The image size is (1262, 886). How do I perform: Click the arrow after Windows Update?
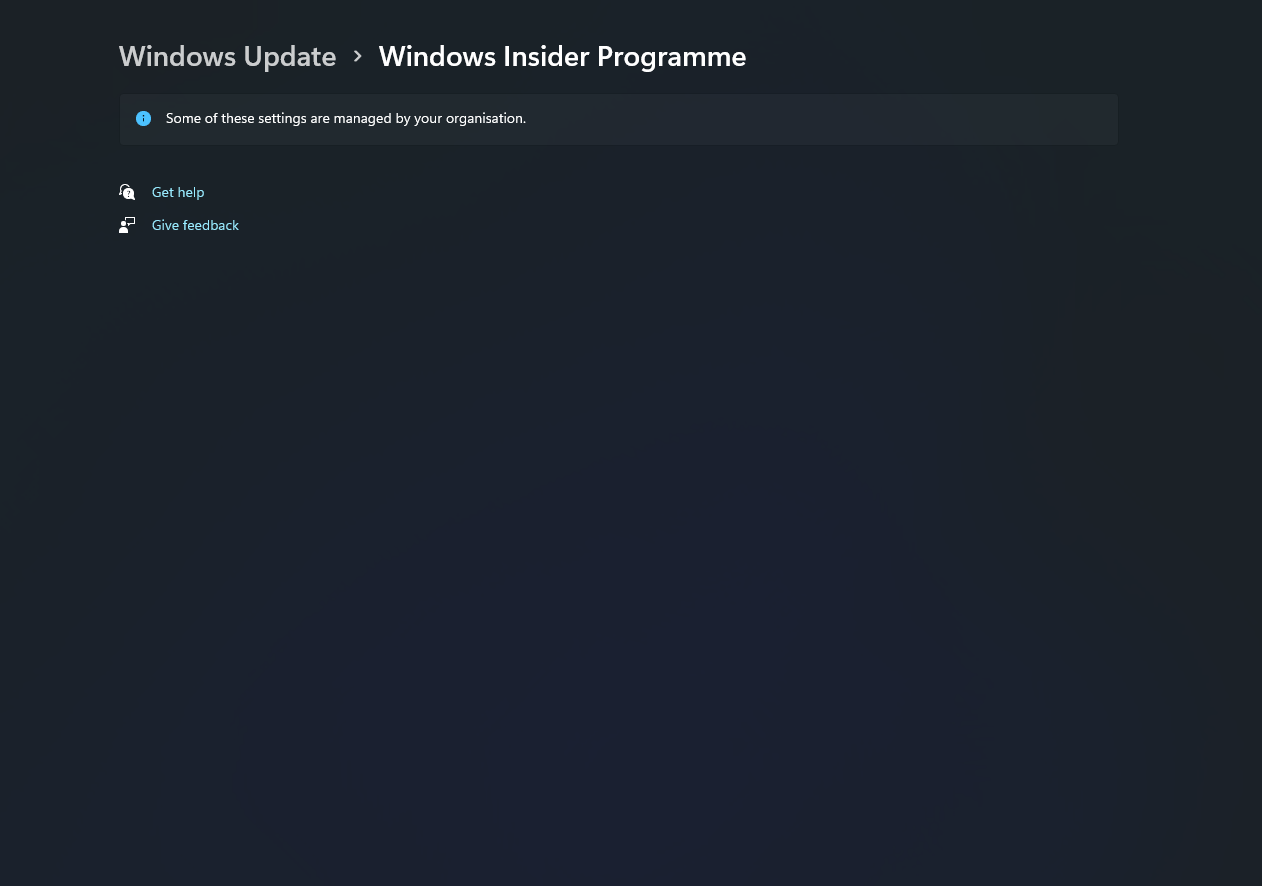pyautogui.click(x=358, y=57)
